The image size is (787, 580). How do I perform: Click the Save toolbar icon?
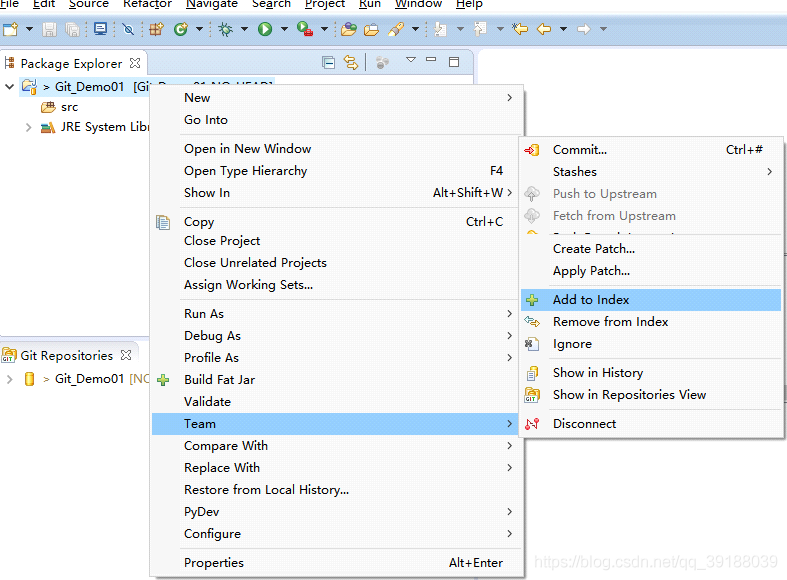pyautogui.click(x=49, y=29)
